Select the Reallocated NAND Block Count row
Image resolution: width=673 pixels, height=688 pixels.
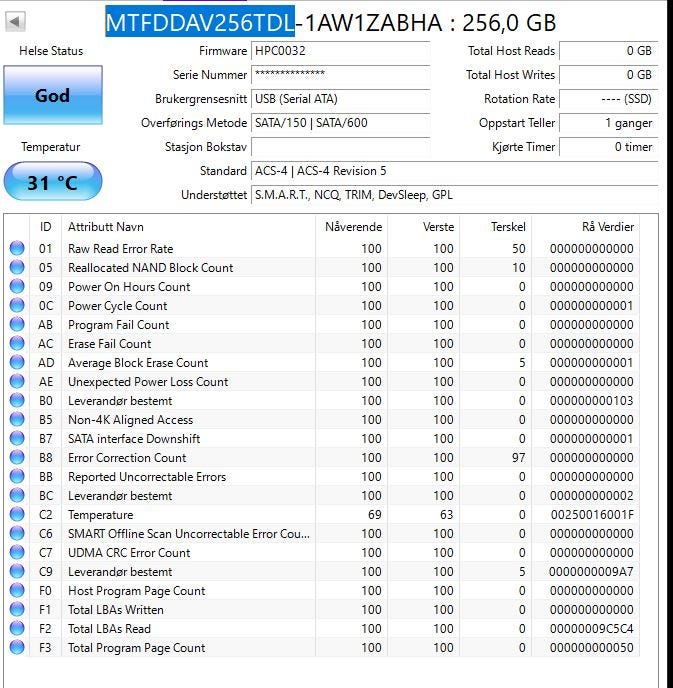pos(150,268)
